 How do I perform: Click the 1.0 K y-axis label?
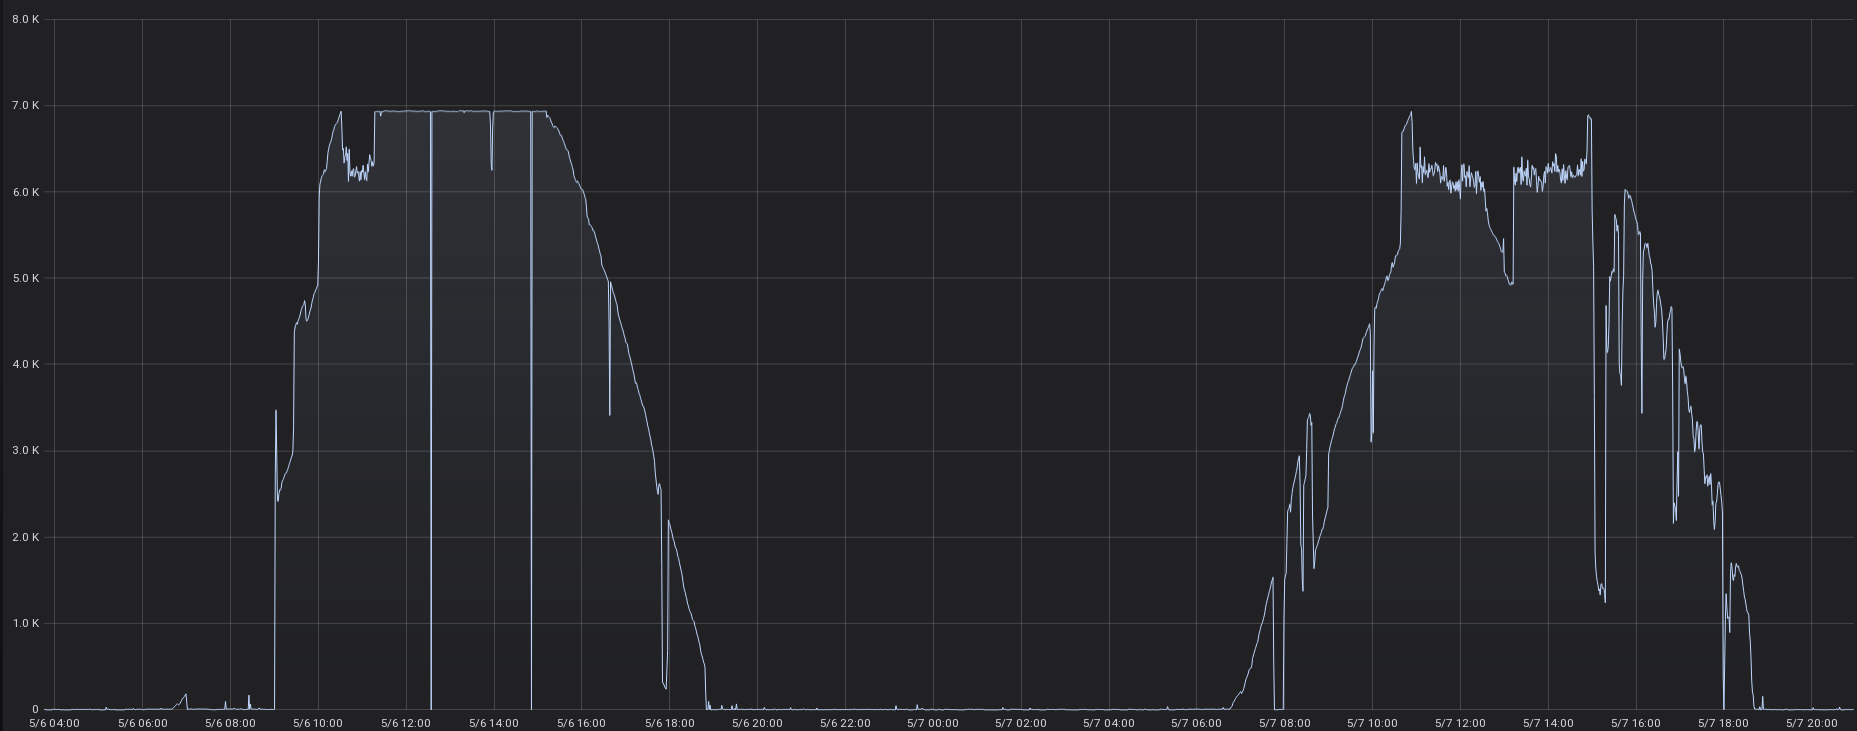[25, 623]
